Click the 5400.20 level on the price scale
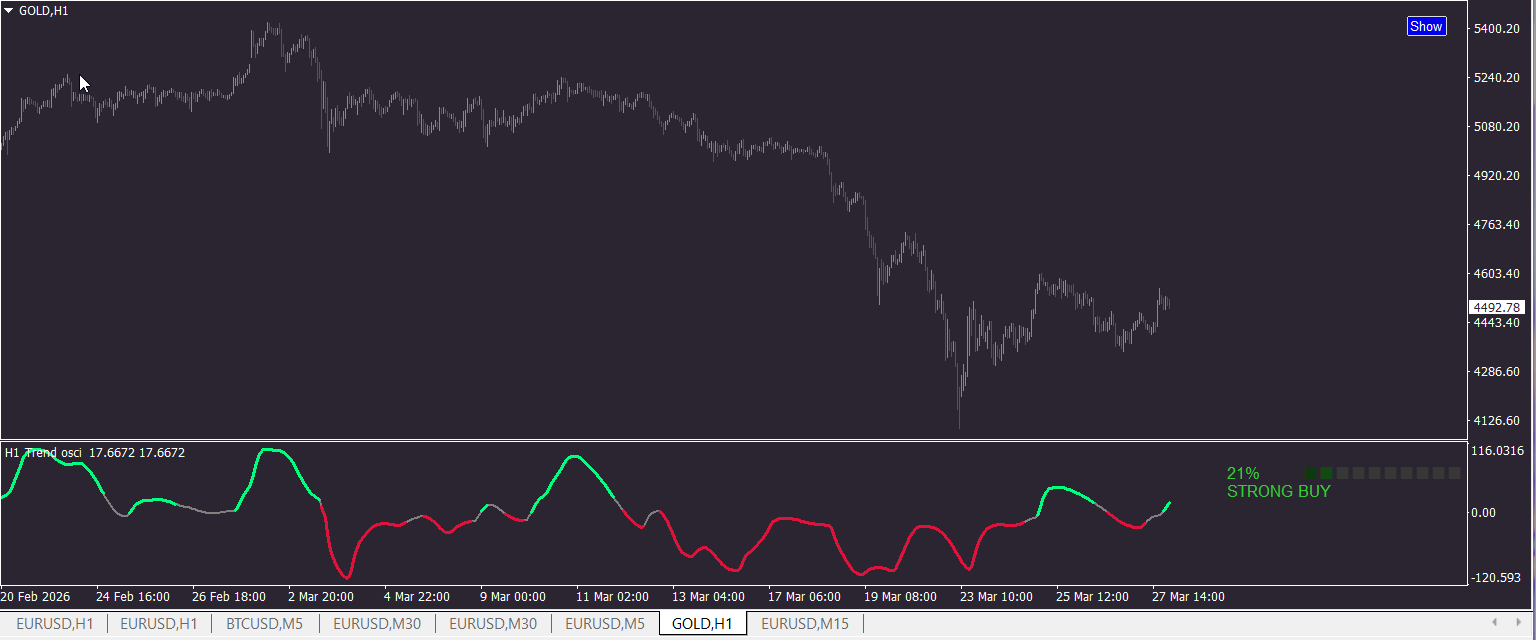 1497,29
